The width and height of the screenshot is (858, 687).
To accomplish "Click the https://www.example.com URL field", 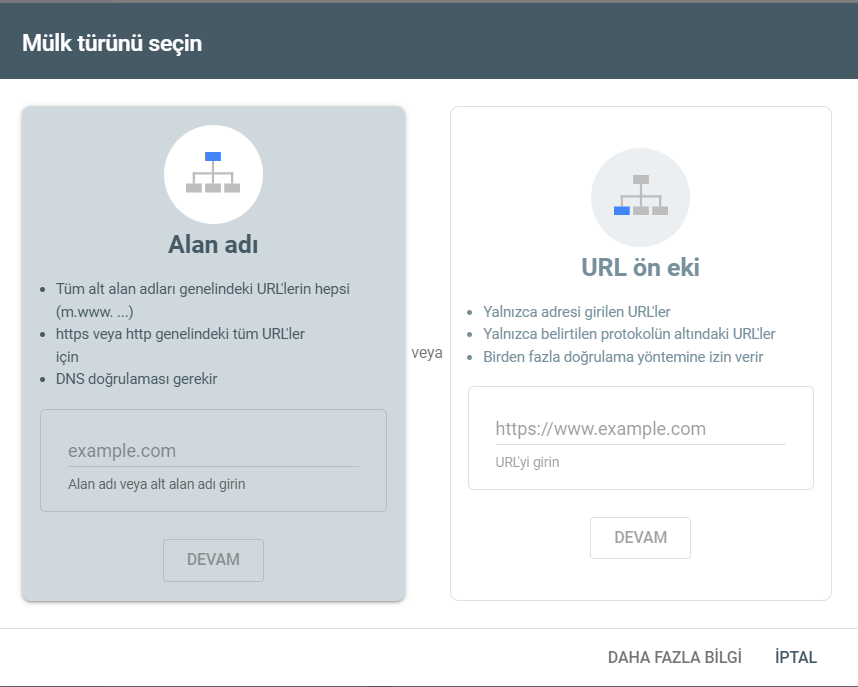I will coord(640,428).
